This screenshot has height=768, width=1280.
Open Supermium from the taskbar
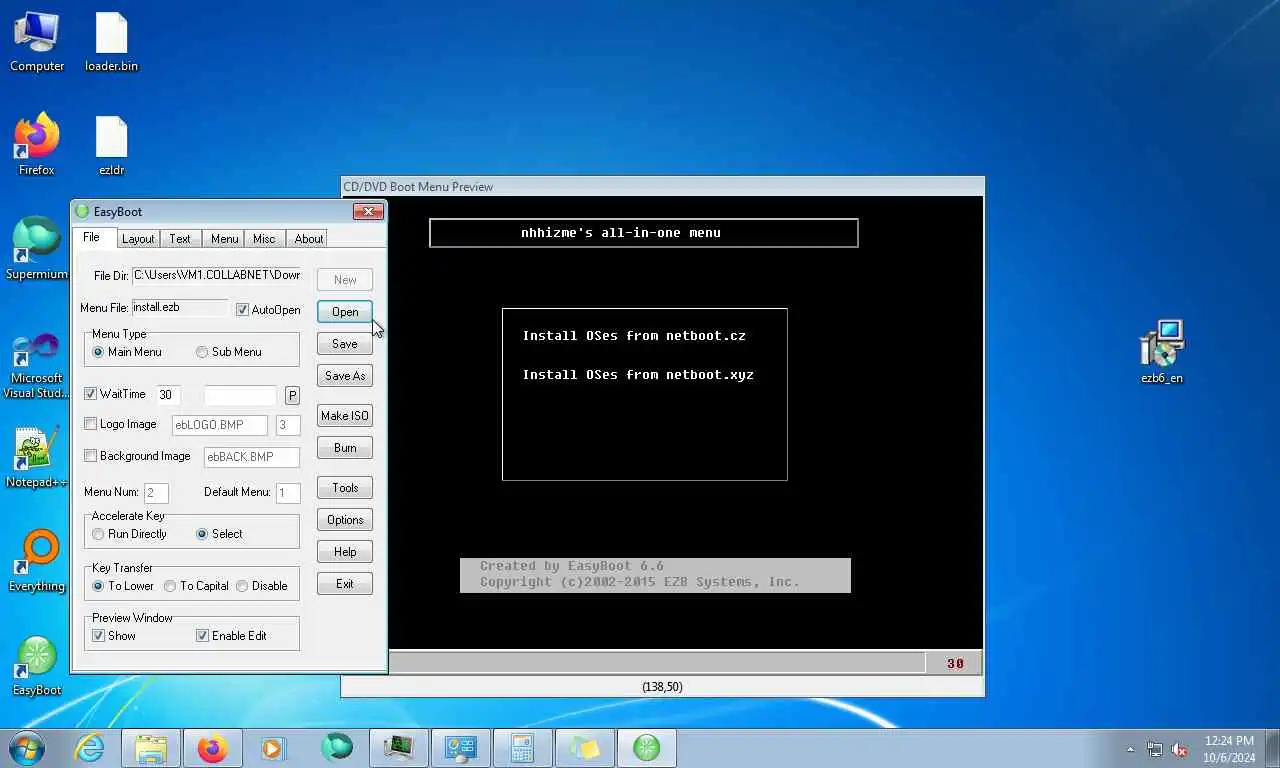(x=337, y=748)
